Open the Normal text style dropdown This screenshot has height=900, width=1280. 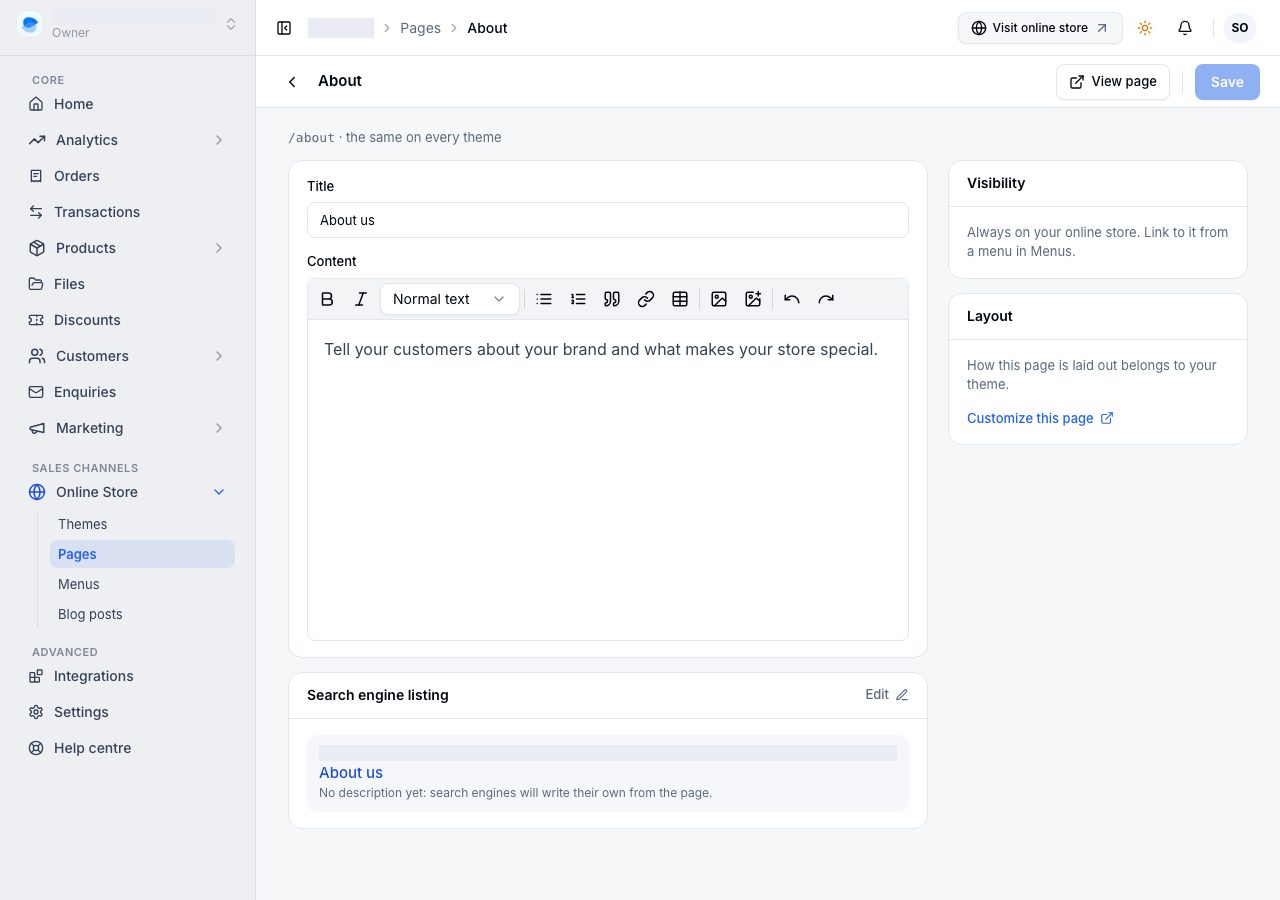click(x=450, y=299)
